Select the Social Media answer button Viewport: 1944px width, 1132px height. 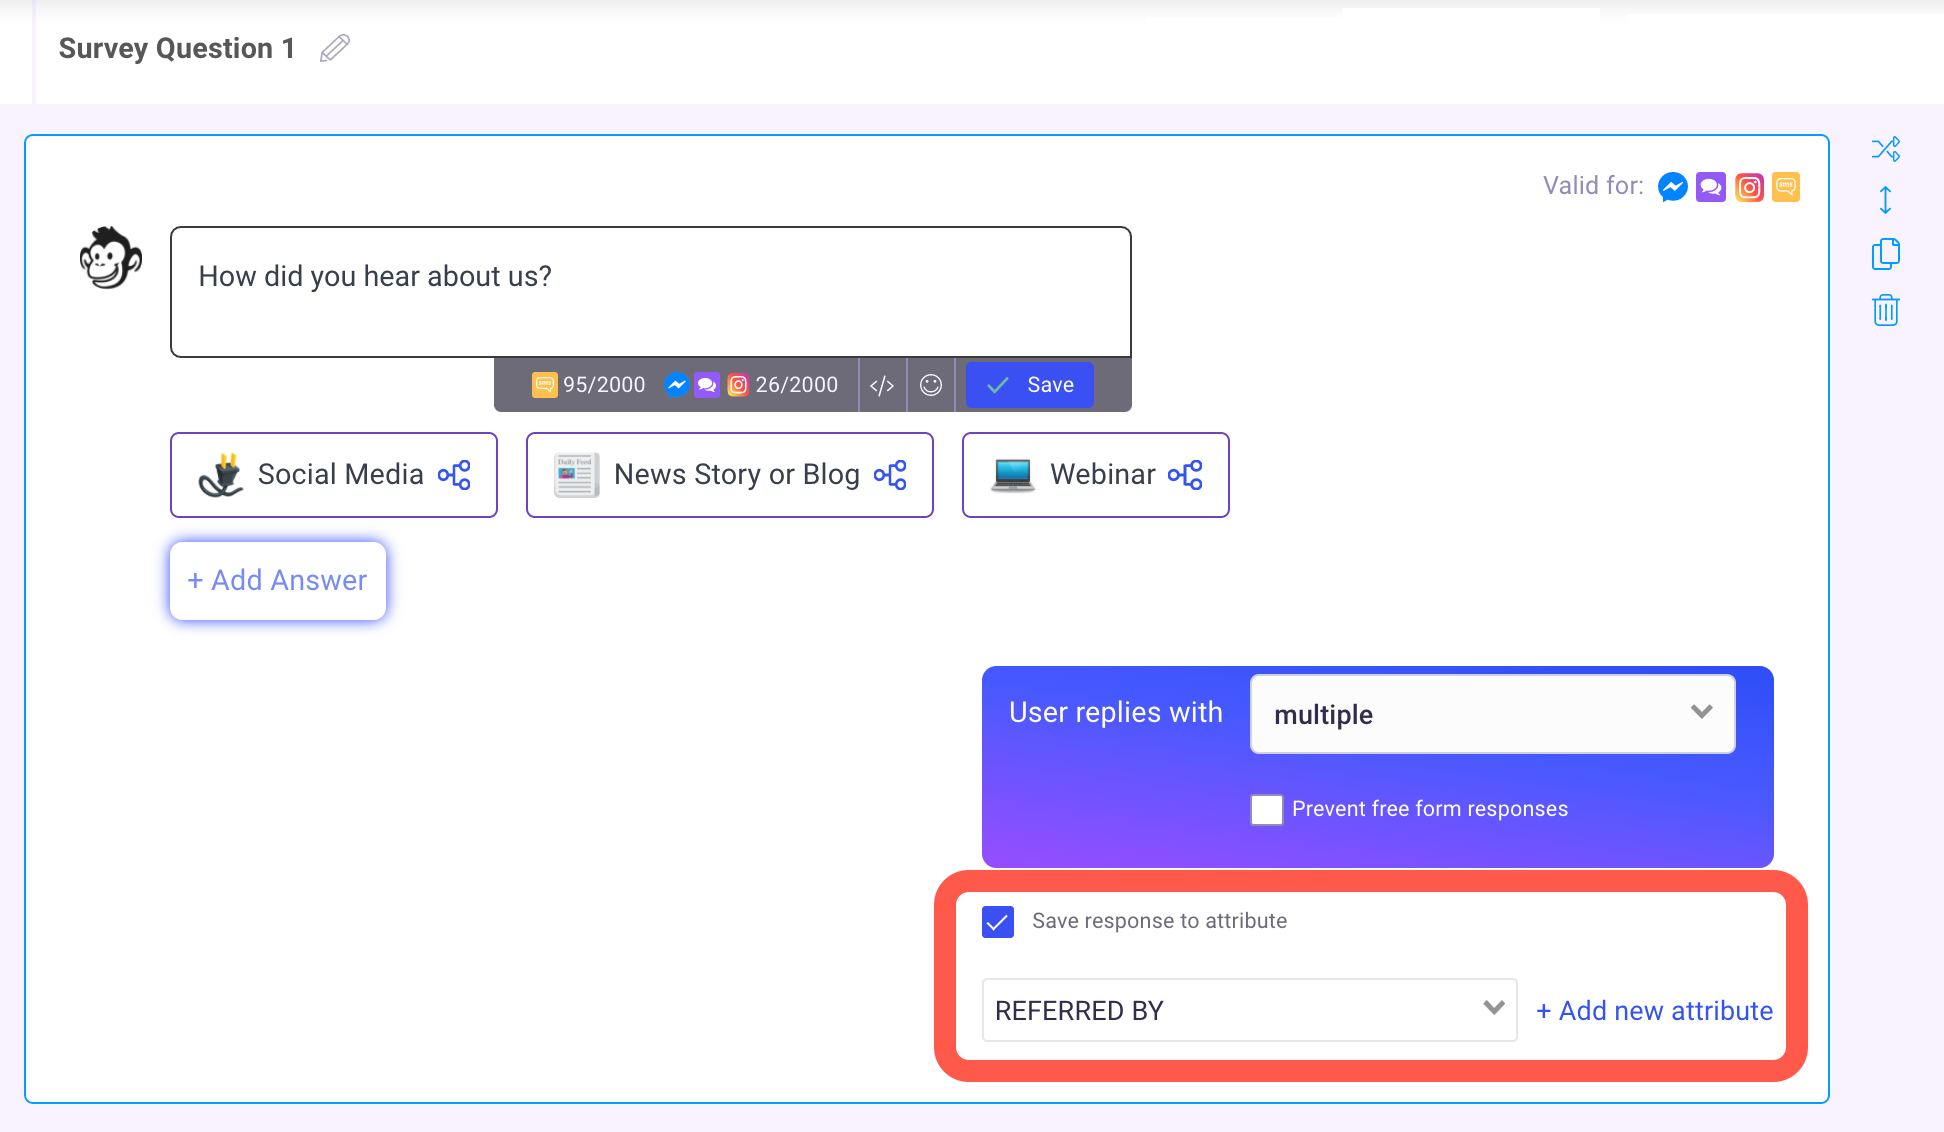pyautogui.click(x=334, y=475)
